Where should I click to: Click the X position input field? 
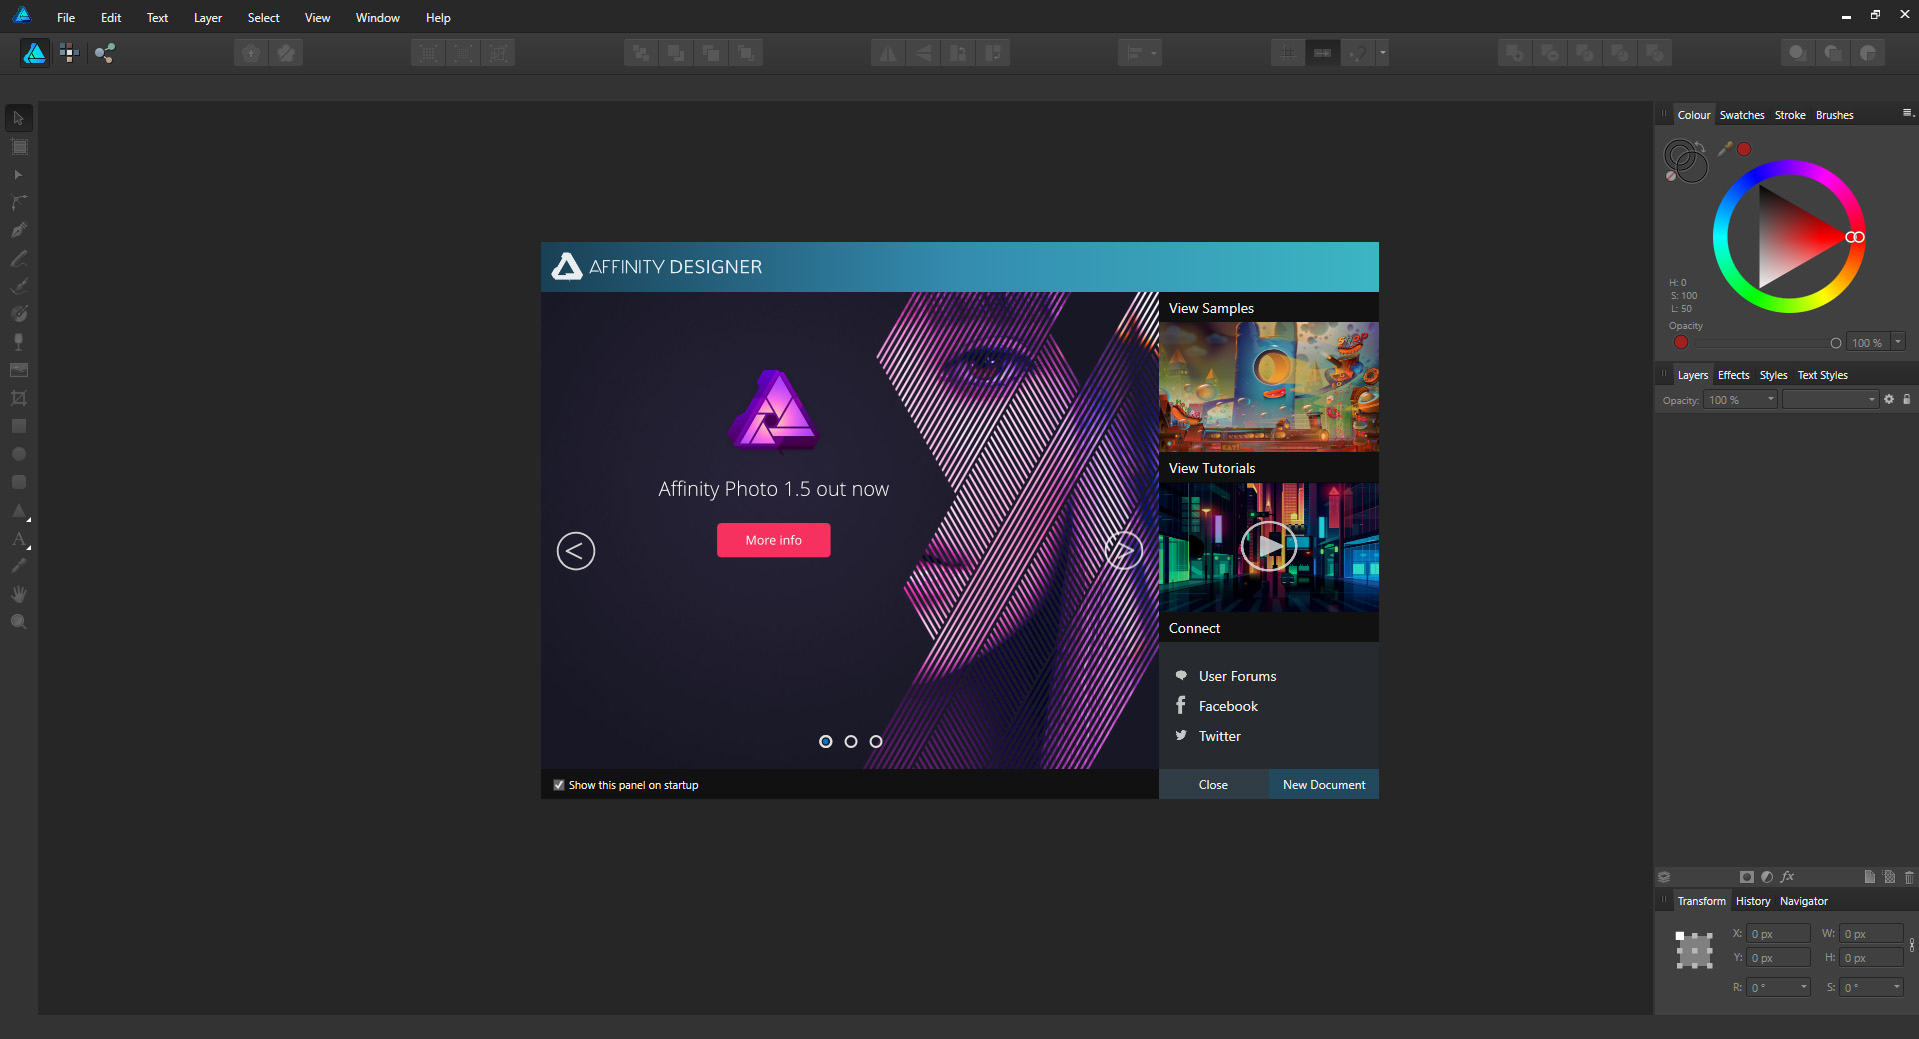tap(1778, 934)
